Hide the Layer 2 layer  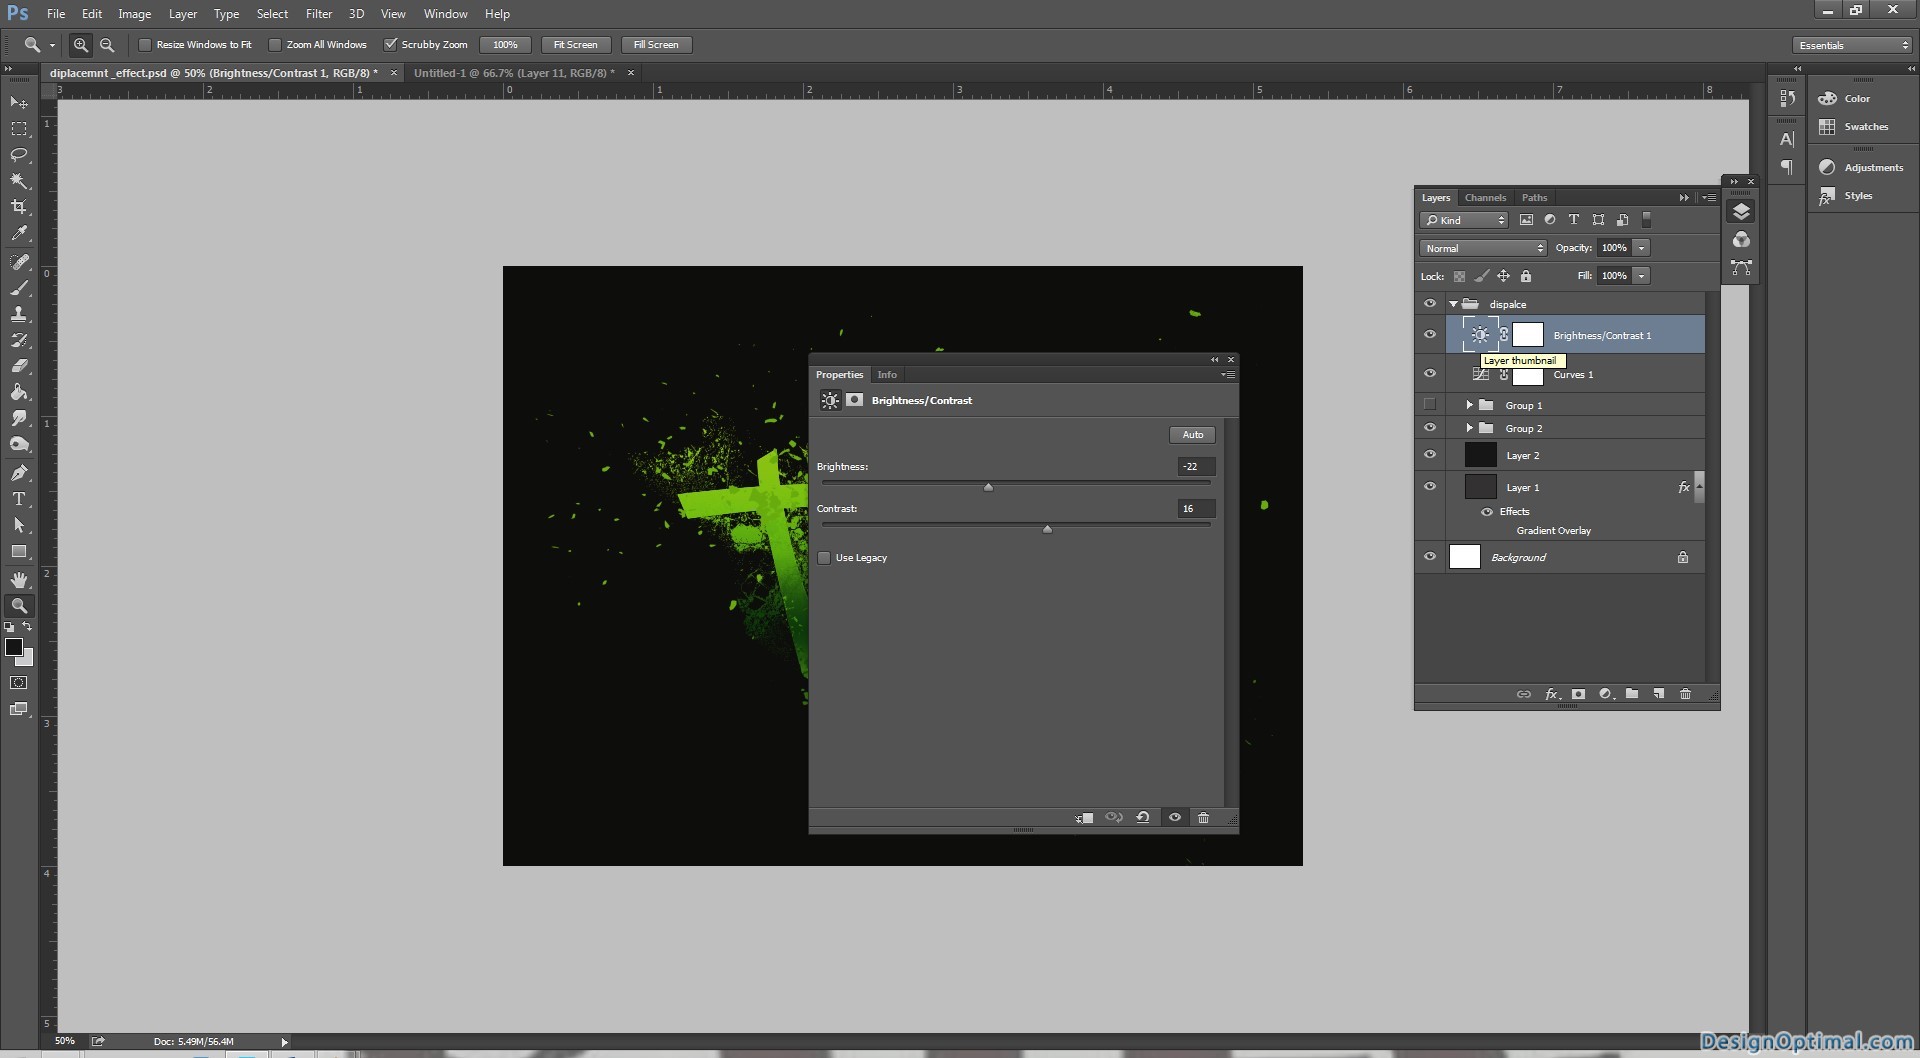[1430, 455]
